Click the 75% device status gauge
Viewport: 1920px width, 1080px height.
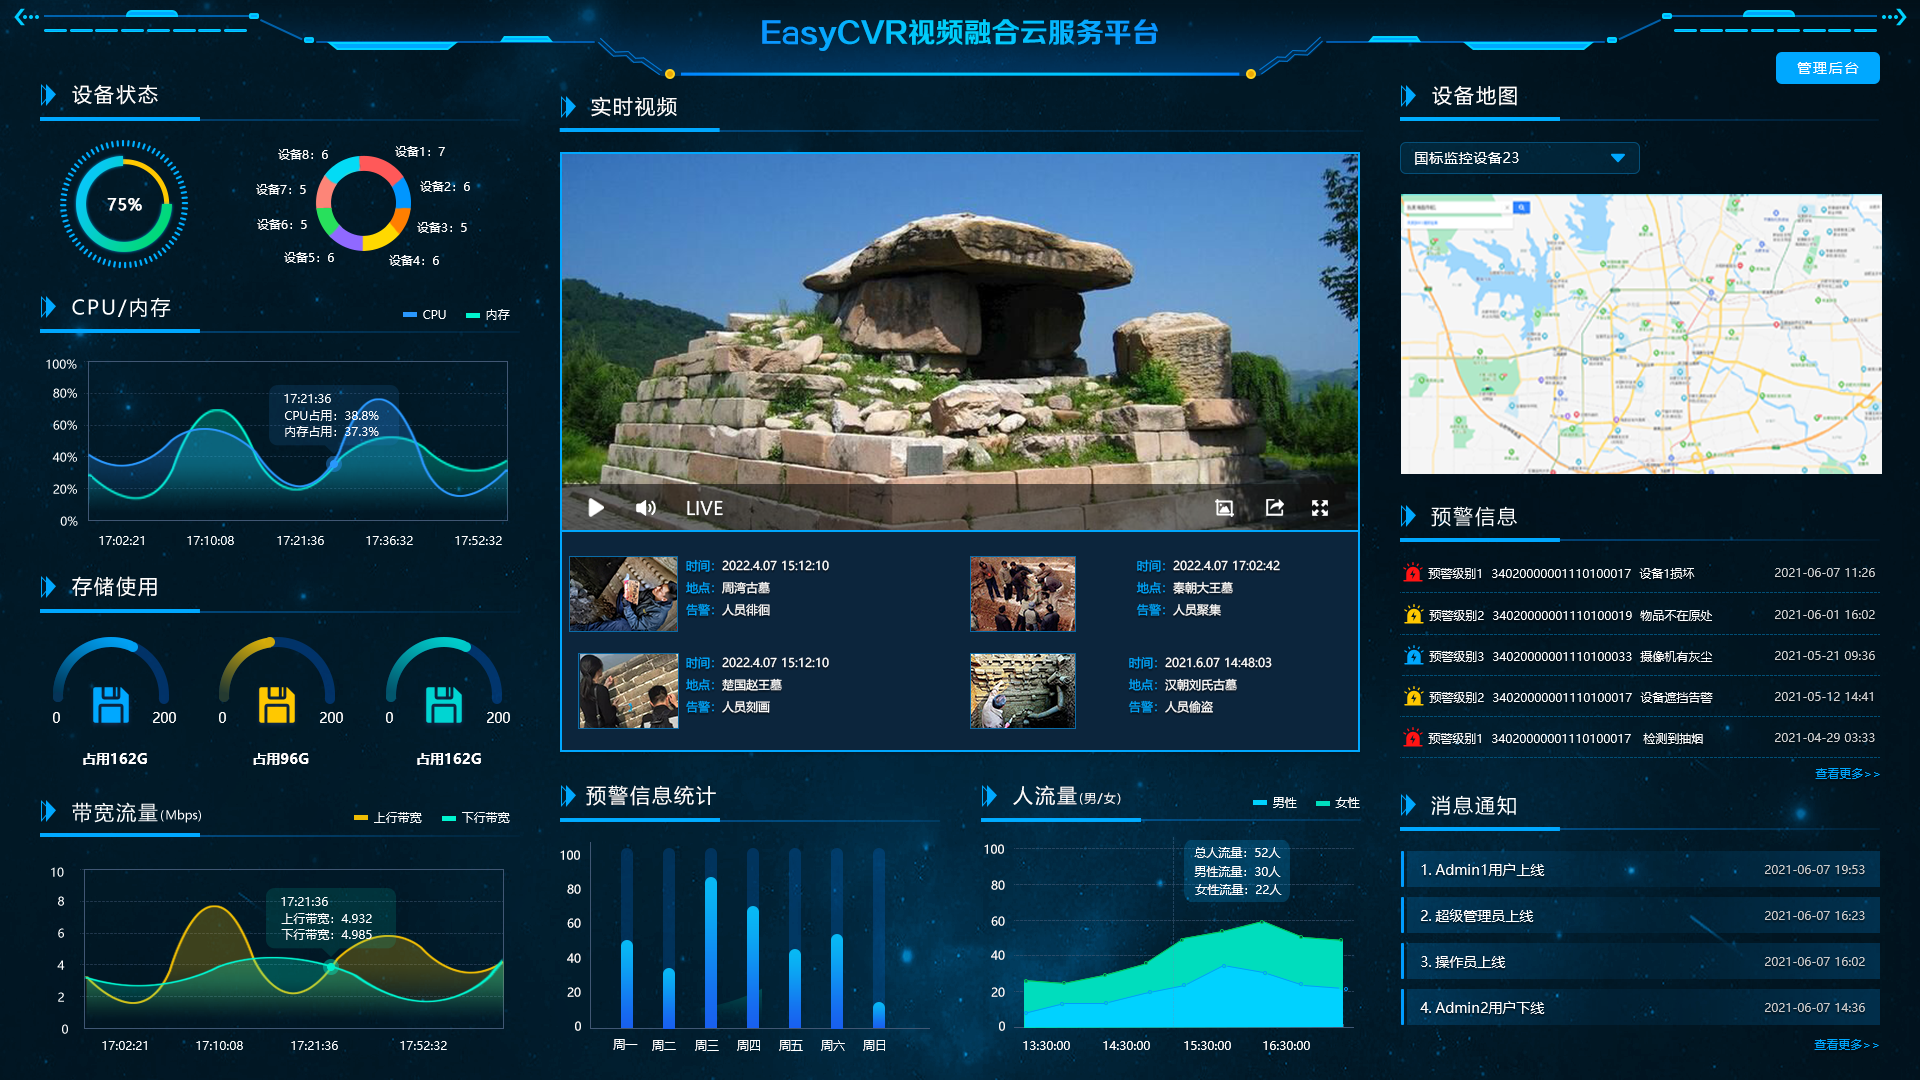pyautogui.click(x=123, y=205)
